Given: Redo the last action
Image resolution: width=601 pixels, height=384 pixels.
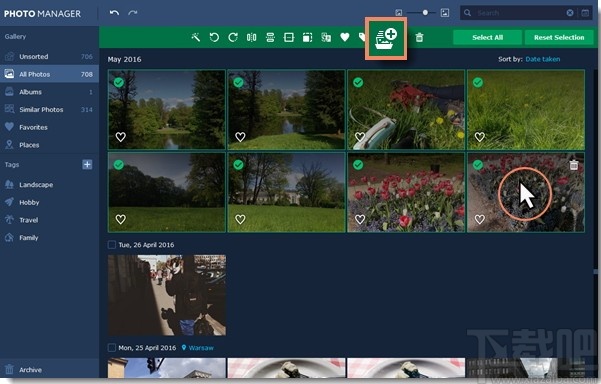Looking at the screenshot, I should tap(133, 13).
